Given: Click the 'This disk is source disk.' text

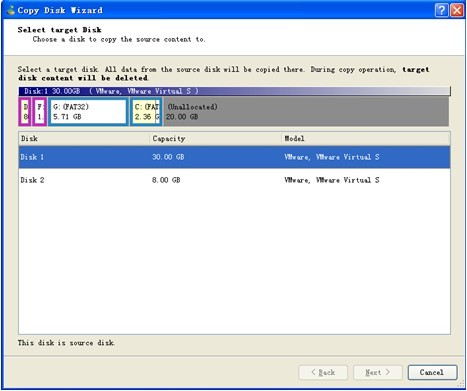Looking at the screenshot, I should click(66, 343).
